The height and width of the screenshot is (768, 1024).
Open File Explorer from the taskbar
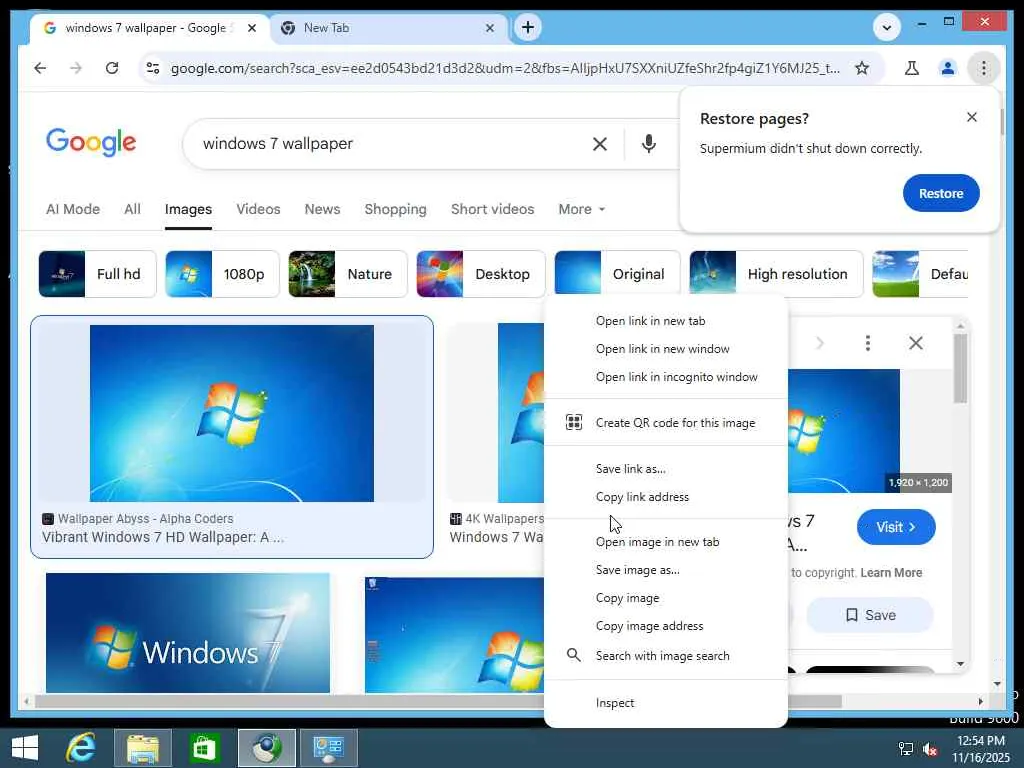[142, 748]
